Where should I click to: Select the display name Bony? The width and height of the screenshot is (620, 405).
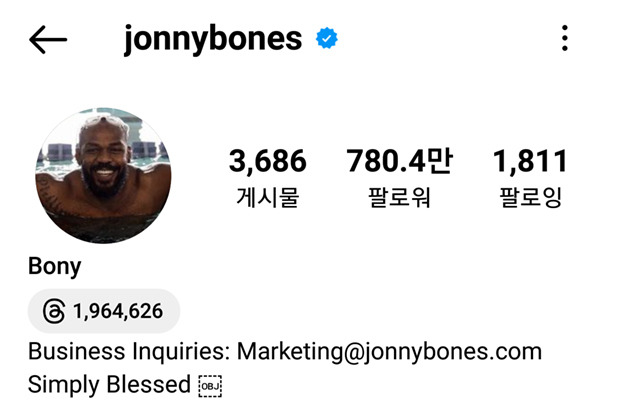(55, 267)
